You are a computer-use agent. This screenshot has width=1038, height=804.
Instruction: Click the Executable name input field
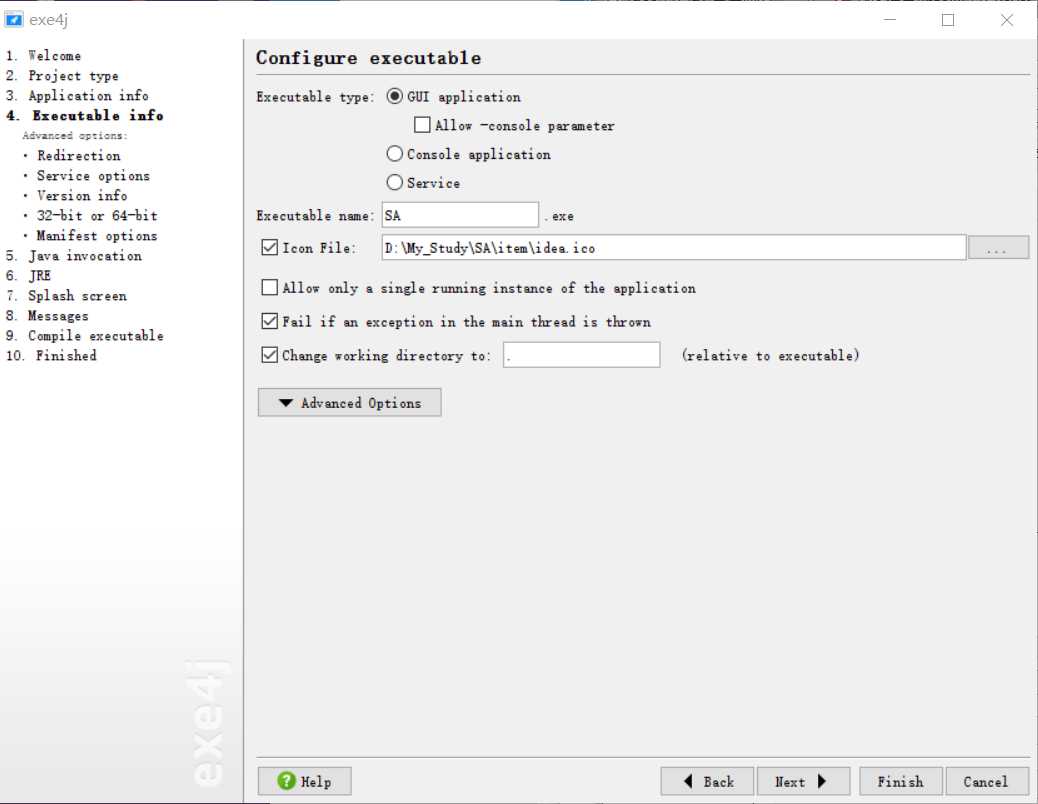(460, 215)
